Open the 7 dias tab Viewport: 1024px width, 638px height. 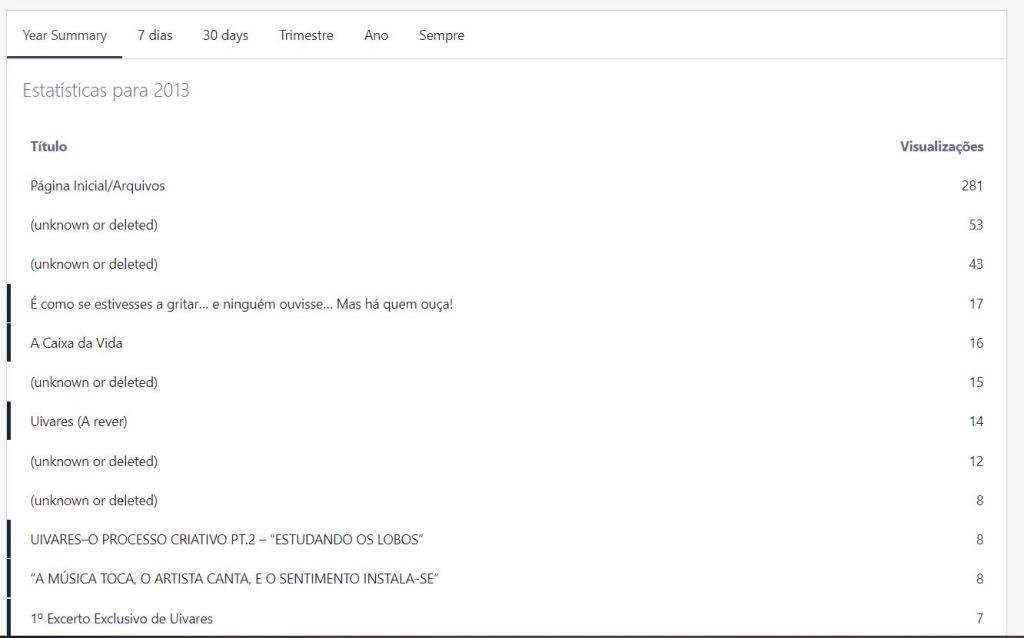(x=155, y=35)
